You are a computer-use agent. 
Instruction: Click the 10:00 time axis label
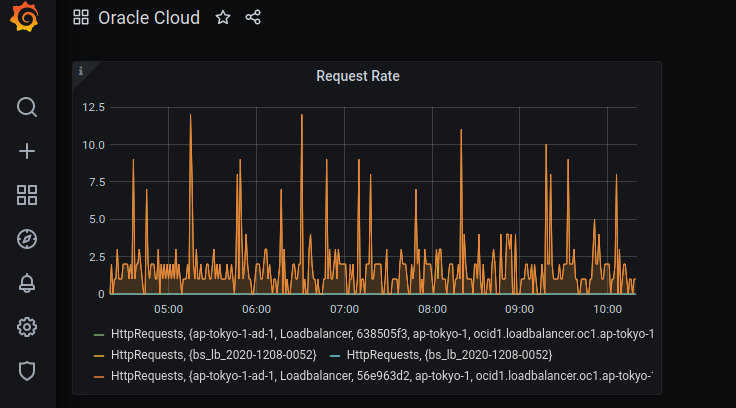click(x=607, y=309)
